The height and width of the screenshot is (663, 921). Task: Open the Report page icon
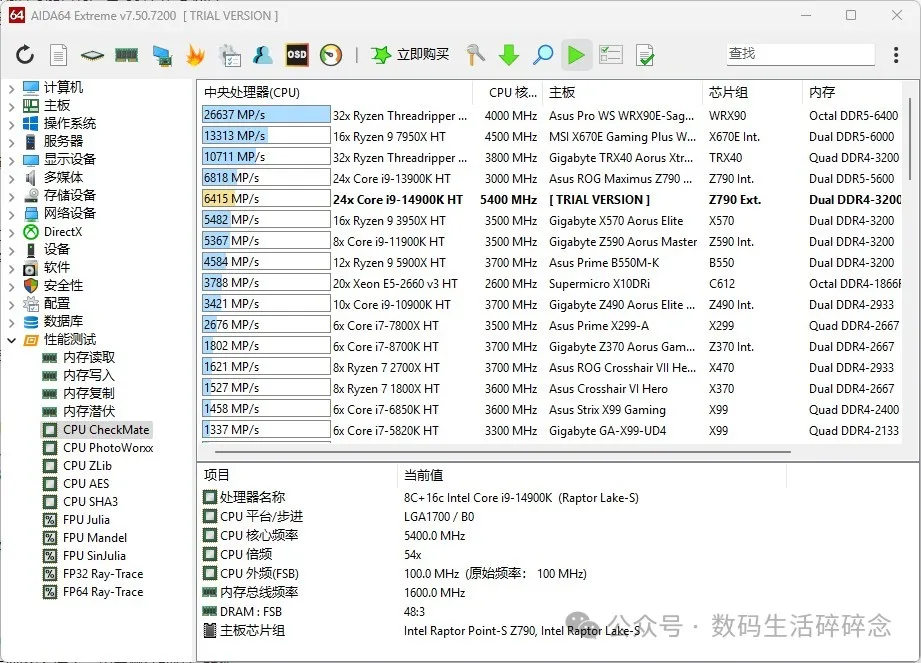tap(58, 55)
